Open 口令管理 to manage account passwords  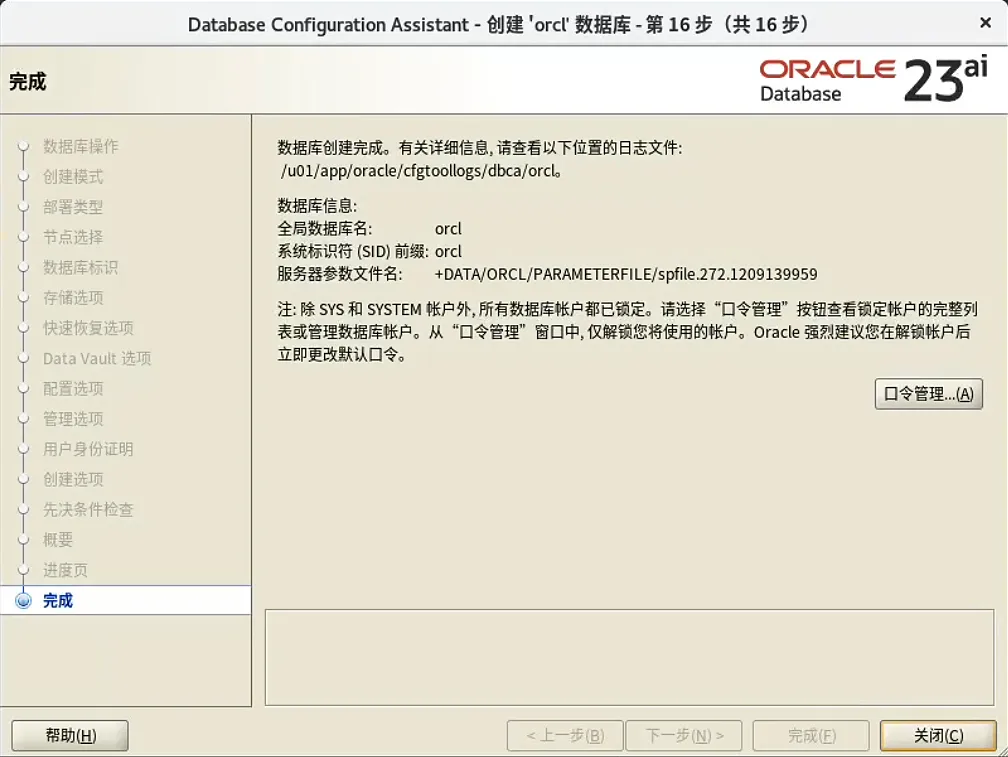tap(928, 393)
